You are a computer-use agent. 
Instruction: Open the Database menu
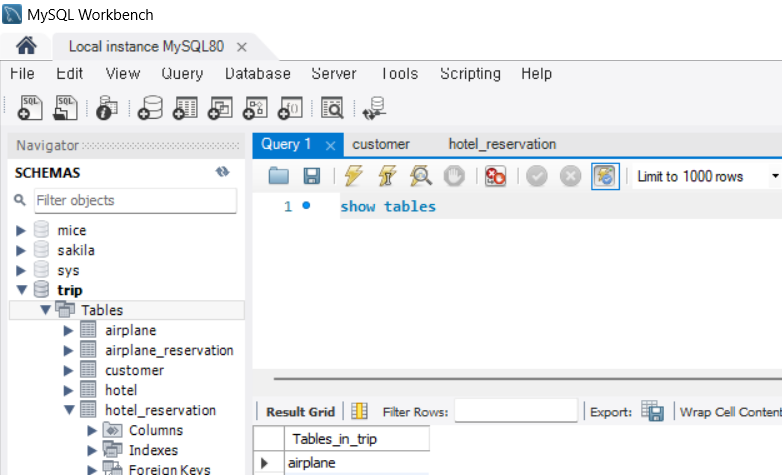click(258, 74)
